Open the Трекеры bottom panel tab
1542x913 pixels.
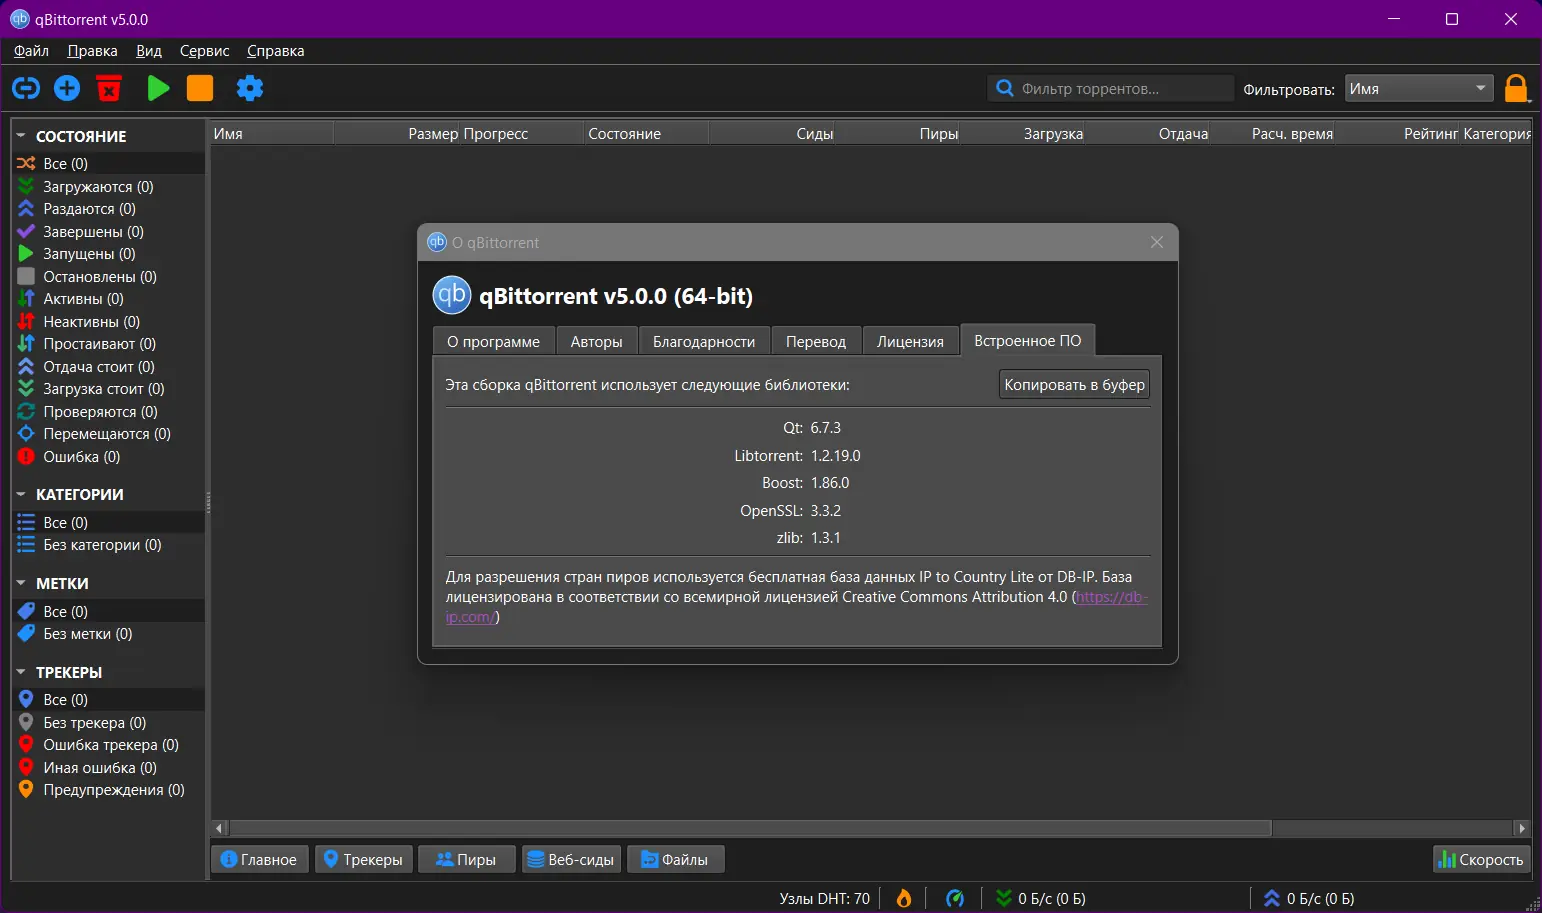364,859
